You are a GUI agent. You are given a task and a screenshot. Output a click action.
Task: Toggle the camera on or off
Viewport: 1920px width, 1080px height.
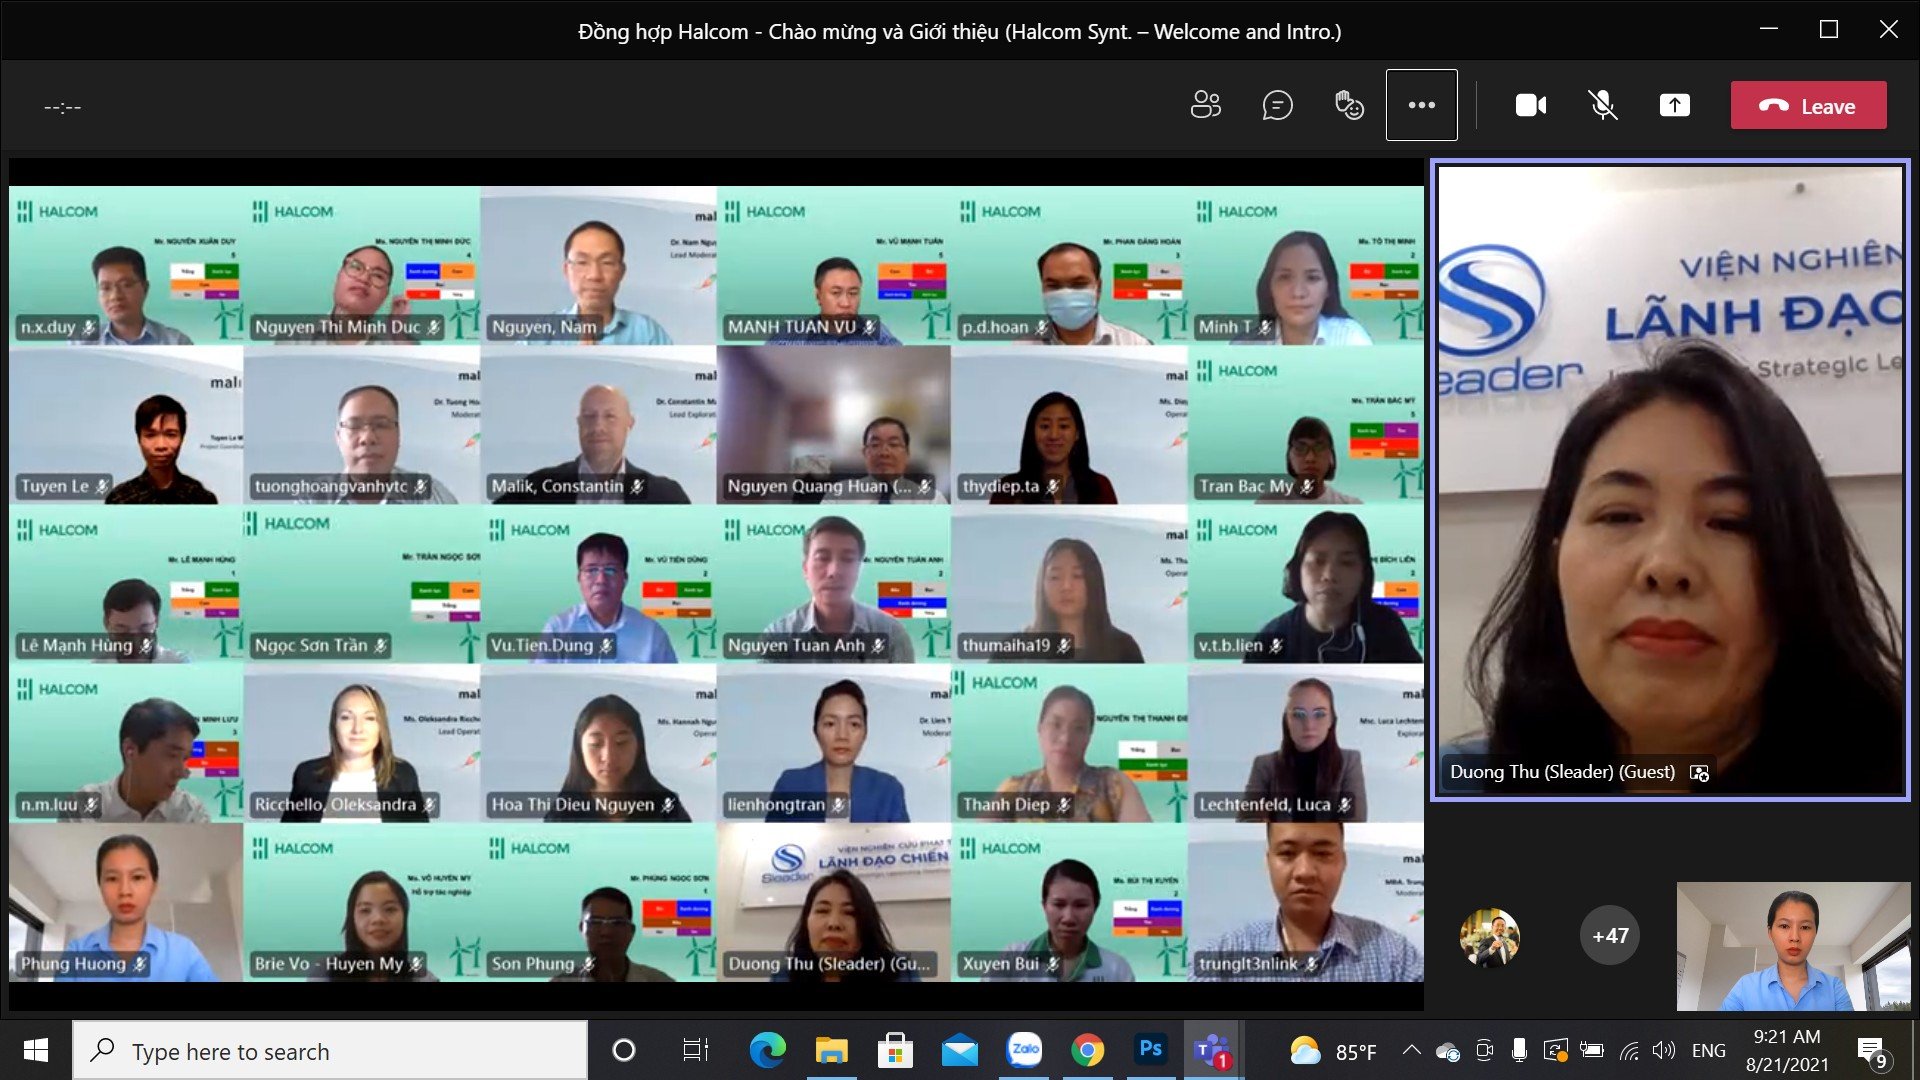click(x=1530, y=105)
